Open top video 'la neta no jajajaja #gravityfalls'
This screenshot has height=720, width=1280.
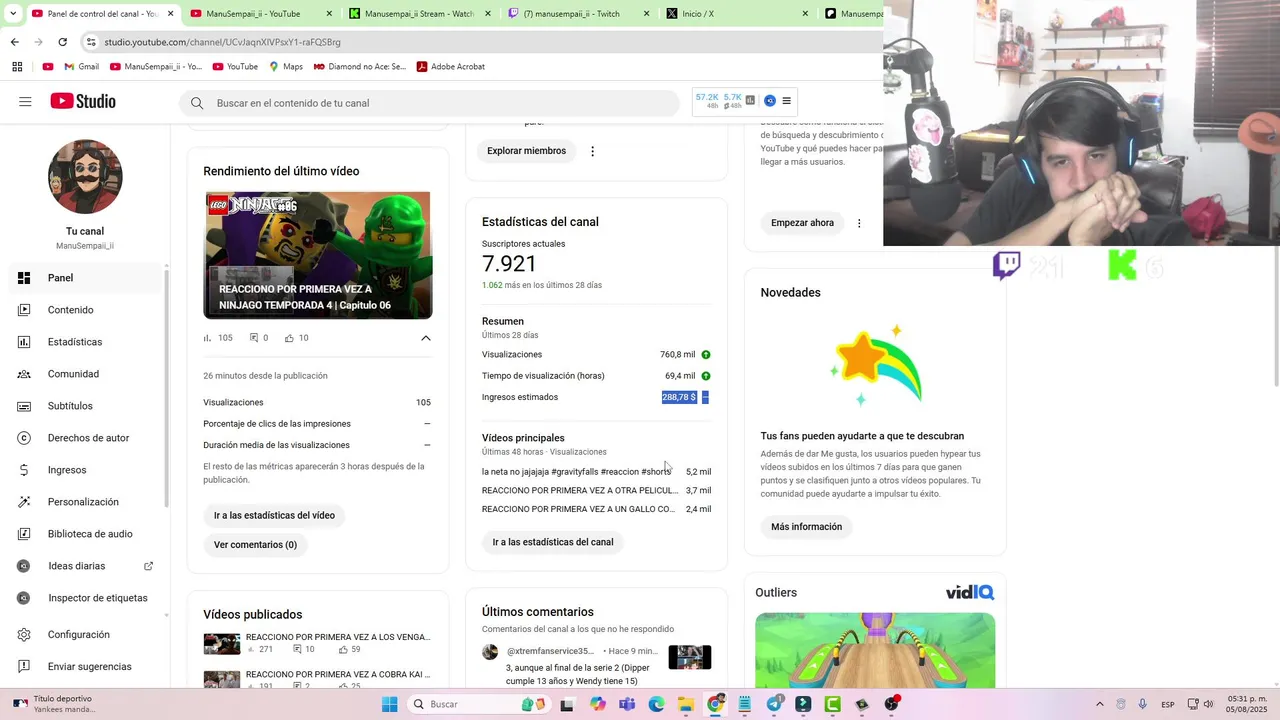tap(576, 472)
